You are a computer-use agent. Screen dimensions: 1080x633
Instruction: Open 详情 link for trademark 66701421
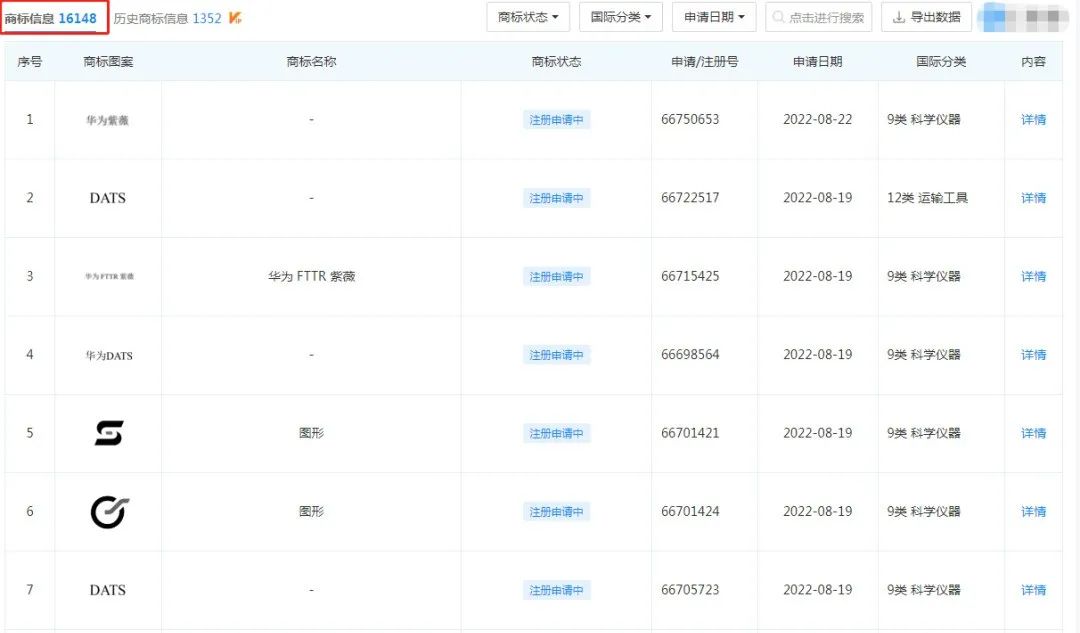coord(1033,433)
